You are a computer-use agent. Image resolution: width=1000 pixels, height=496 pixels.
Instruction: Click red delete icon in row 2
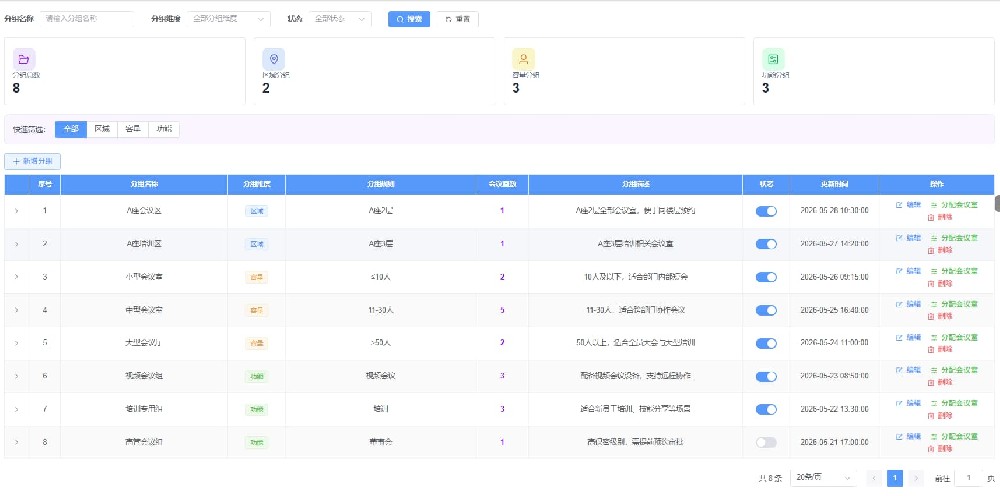pyautogui.click(x=931, y=251)
